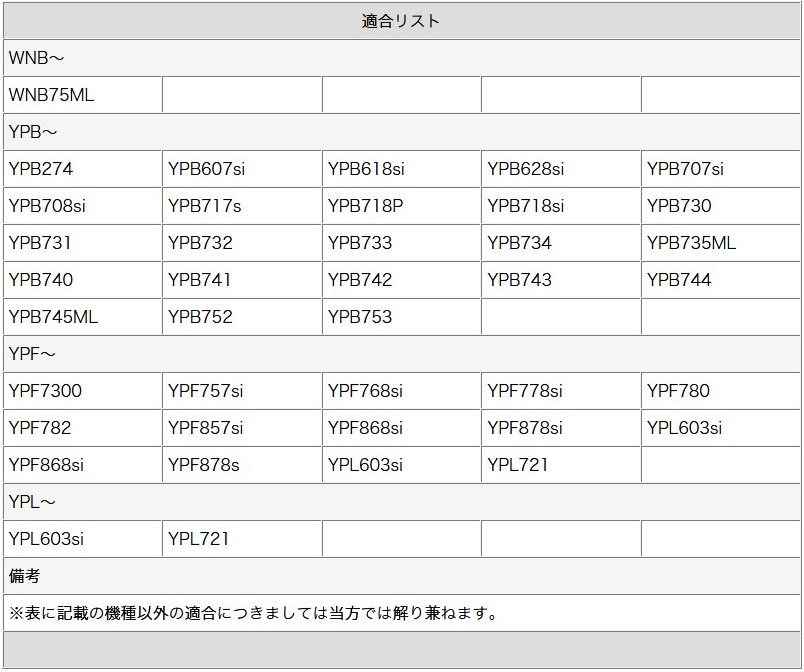
Task: Select the YPB730 model cell
Action: tap(721, 206)
